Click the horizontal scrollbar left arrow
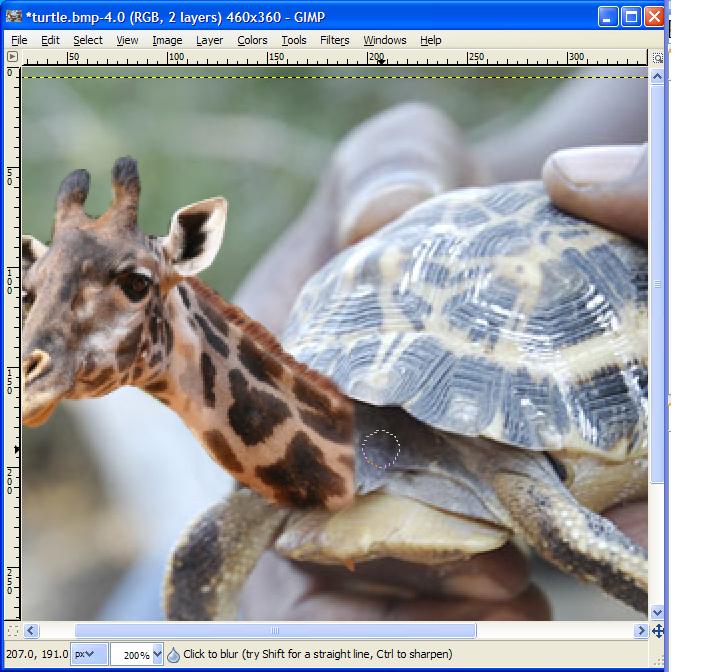Screen dimensions: 710x672 click(x=31, y=631)
